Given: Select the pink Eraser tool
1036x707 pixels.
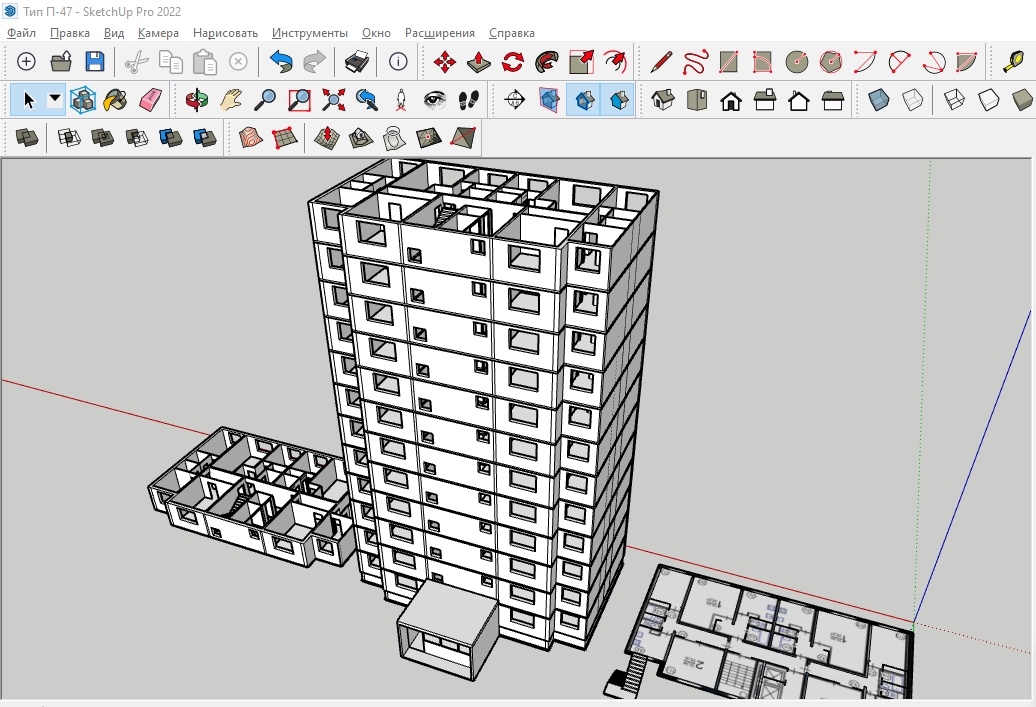Looking at the screenshot, I should (151, 100).
